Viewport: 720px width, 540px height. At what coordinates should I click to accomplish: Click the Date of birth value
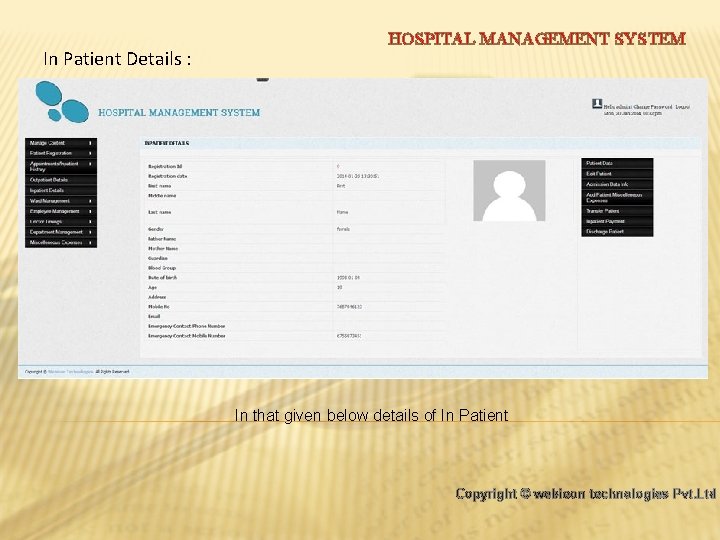click(x=348, y=278)
